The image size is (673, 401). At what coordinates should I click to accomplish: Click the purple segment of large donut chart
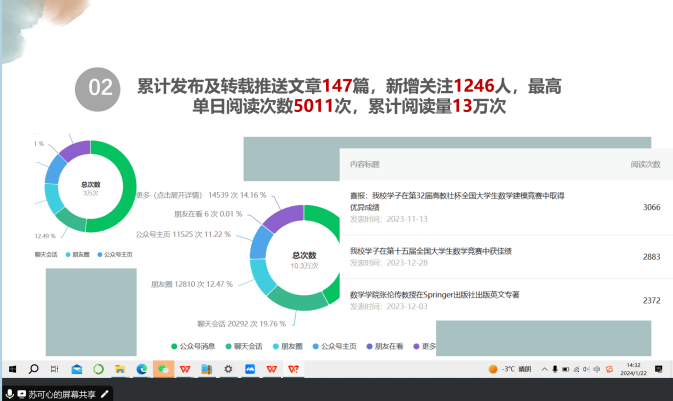click(x=284, y=217)
